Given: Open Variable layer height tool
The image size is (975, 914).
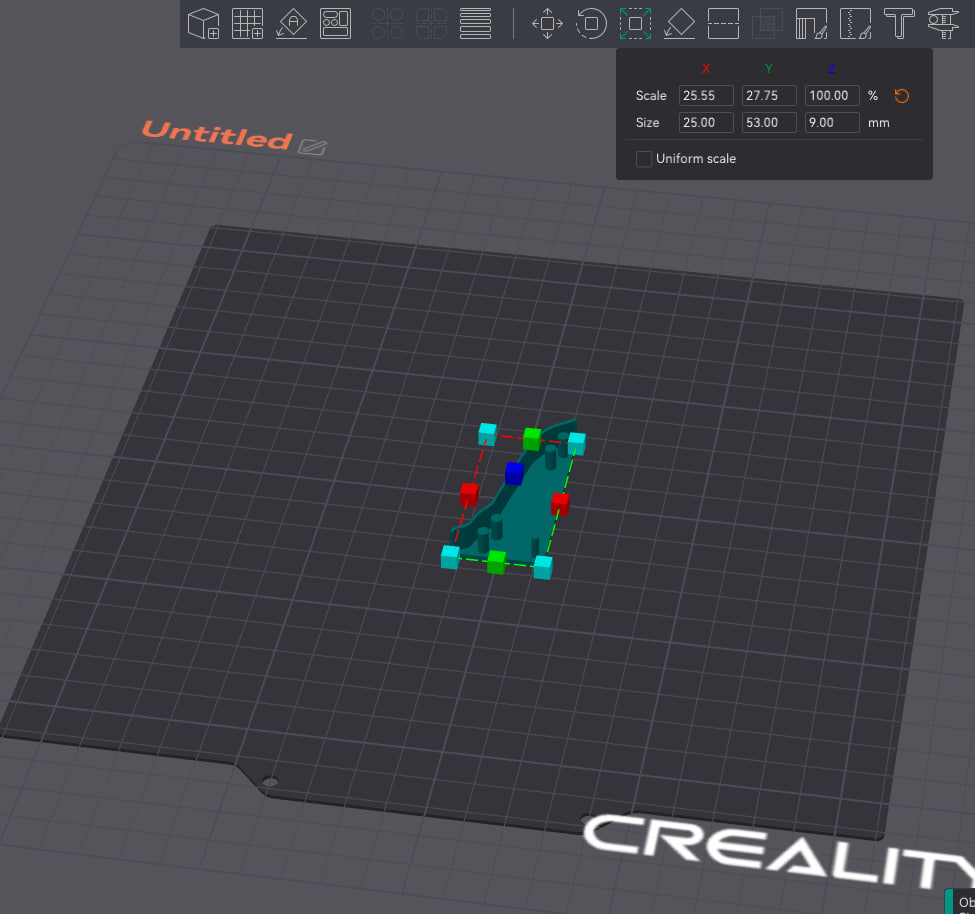Looking at the screenshot, I should click(476, 24).
